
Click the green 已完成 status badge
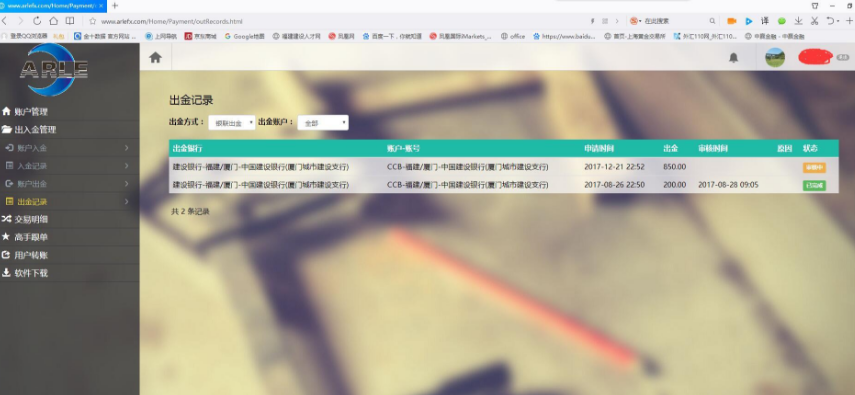[x=814, y=185]
